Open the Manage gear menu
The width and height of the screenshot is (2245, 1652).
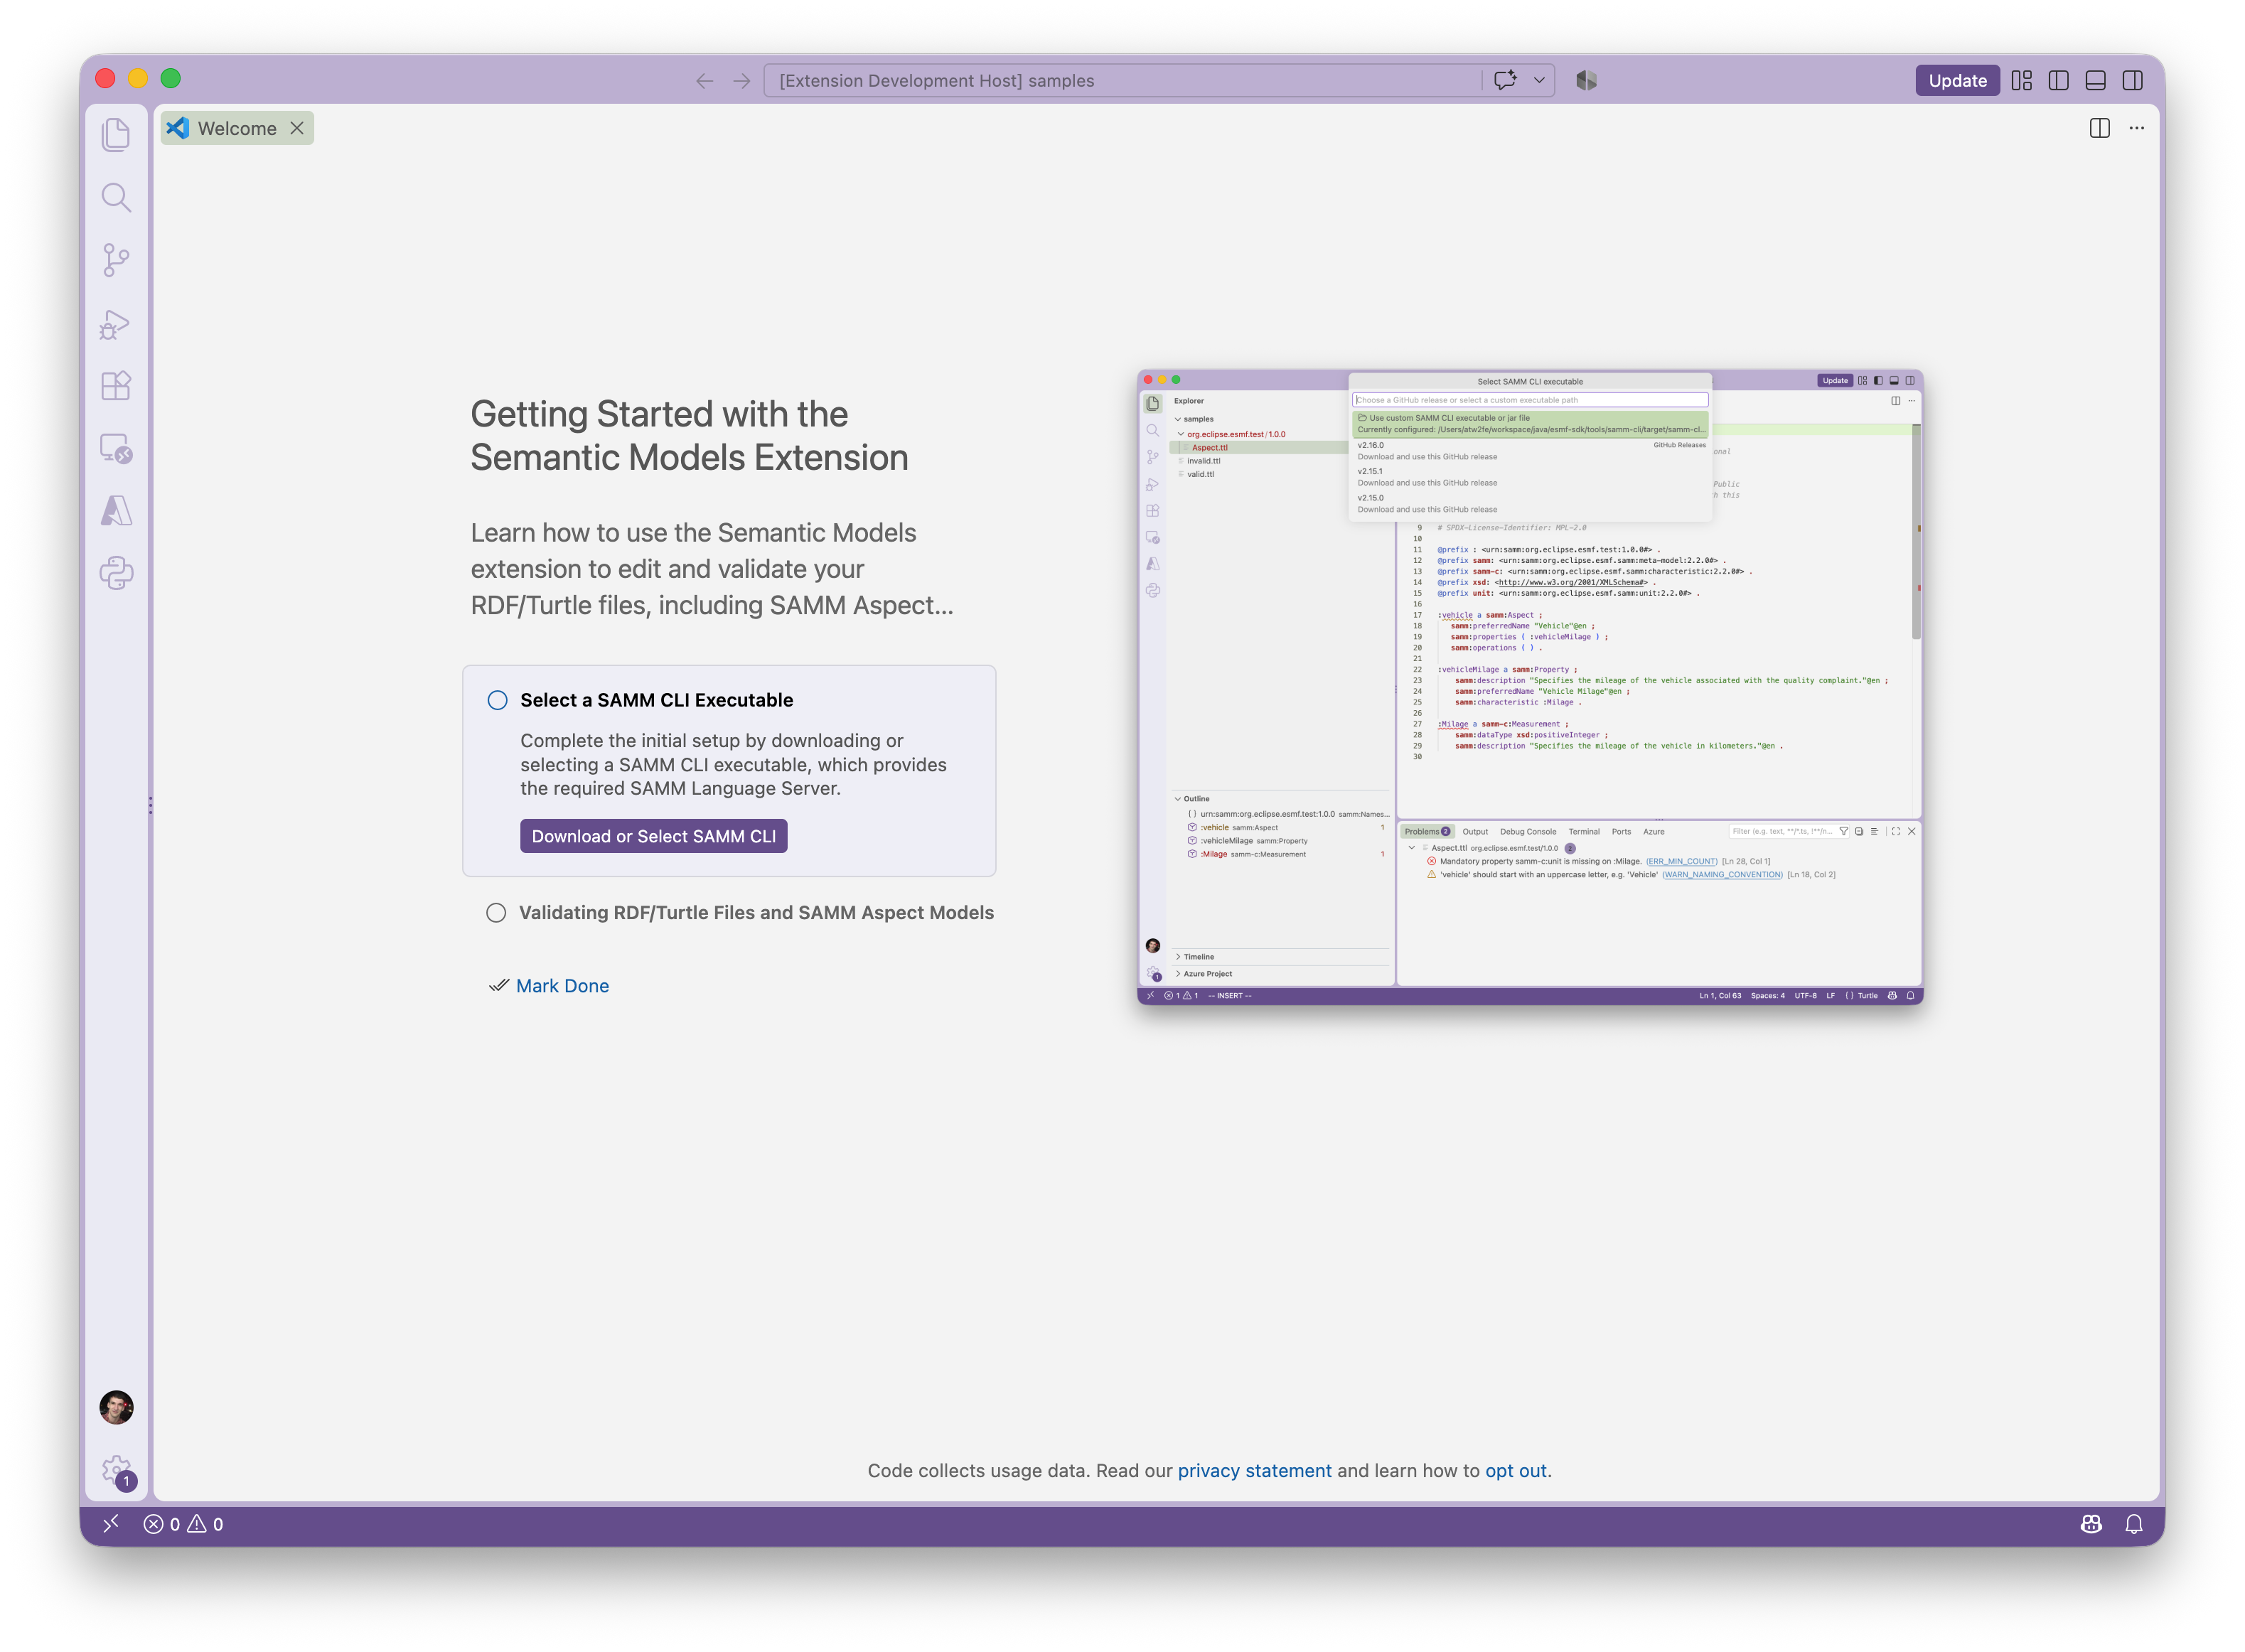(x=117, y=1471)
